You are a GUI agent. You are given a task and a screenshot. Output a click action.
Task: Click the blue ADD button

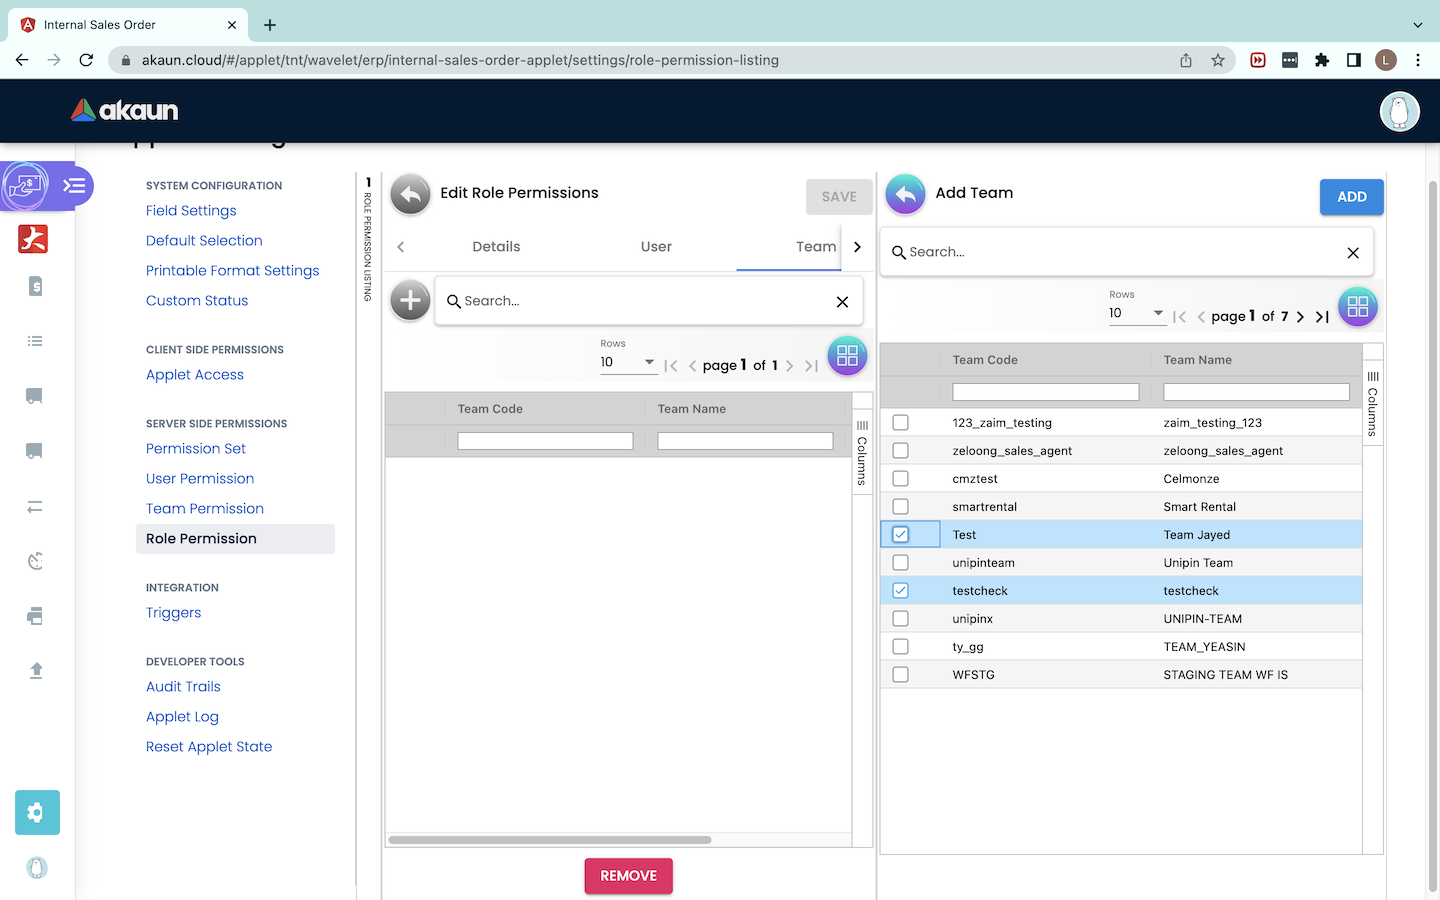pos(1351,197)
